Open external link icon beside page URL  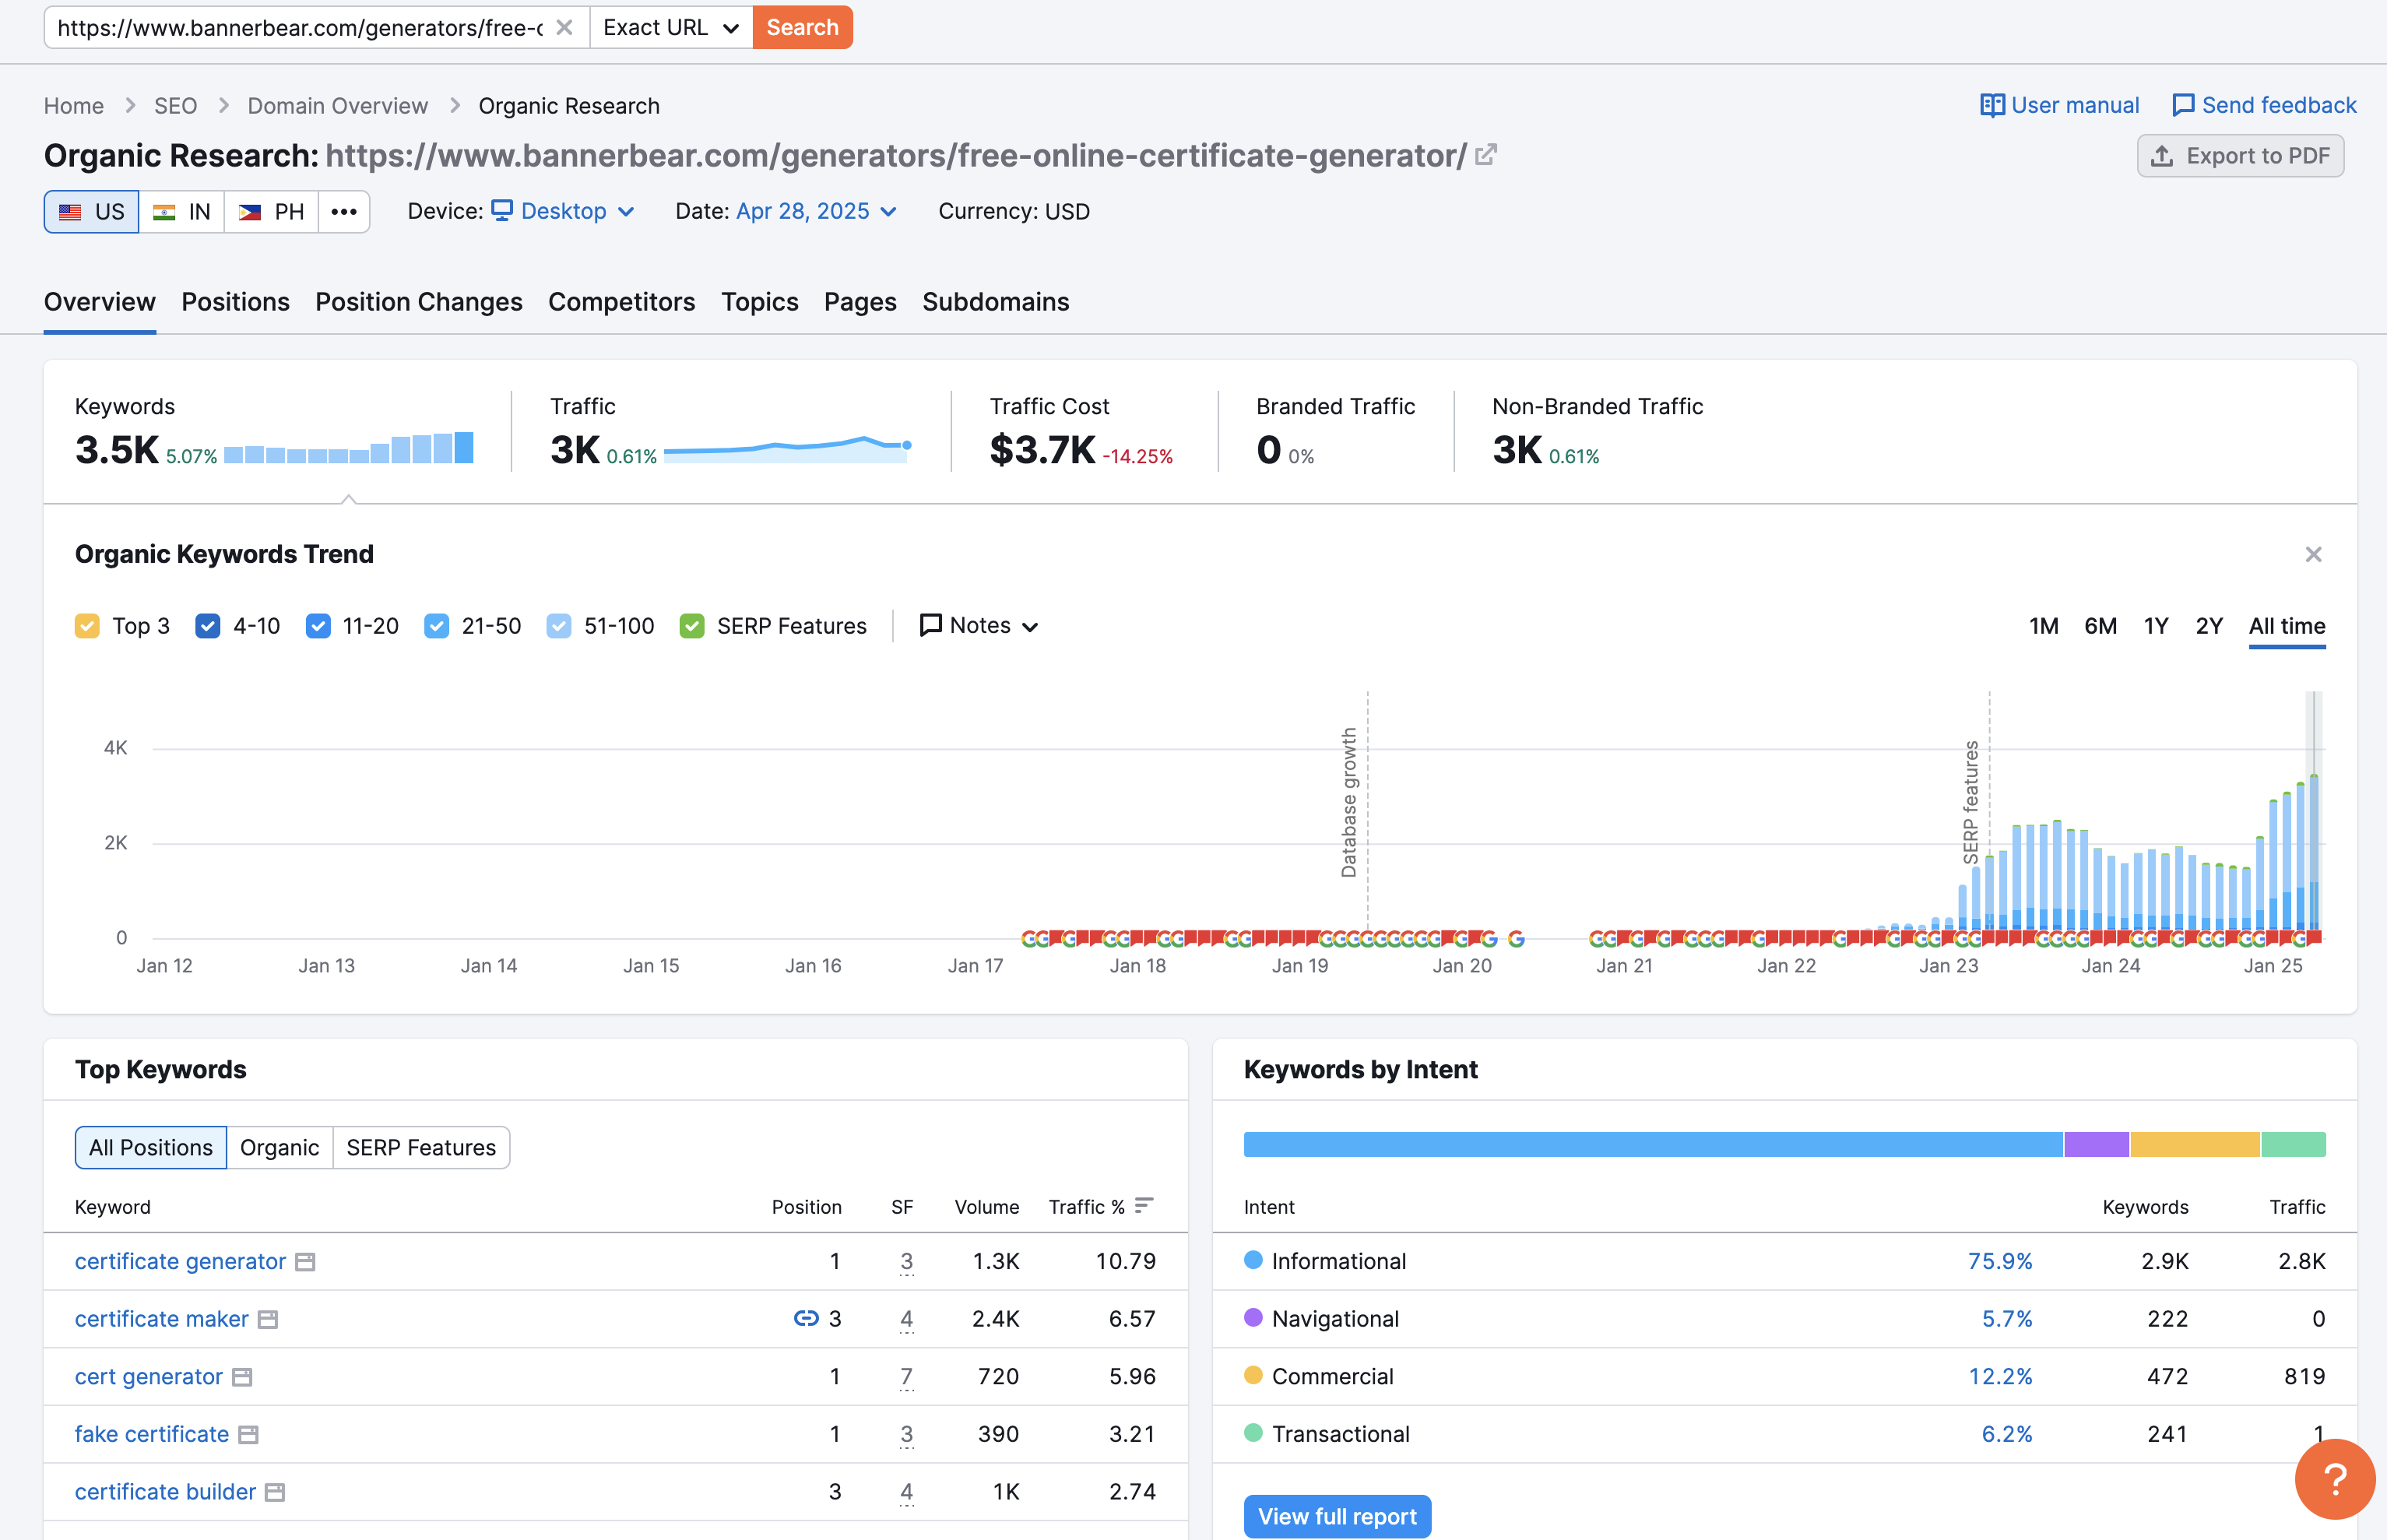tap(1486, 155)
